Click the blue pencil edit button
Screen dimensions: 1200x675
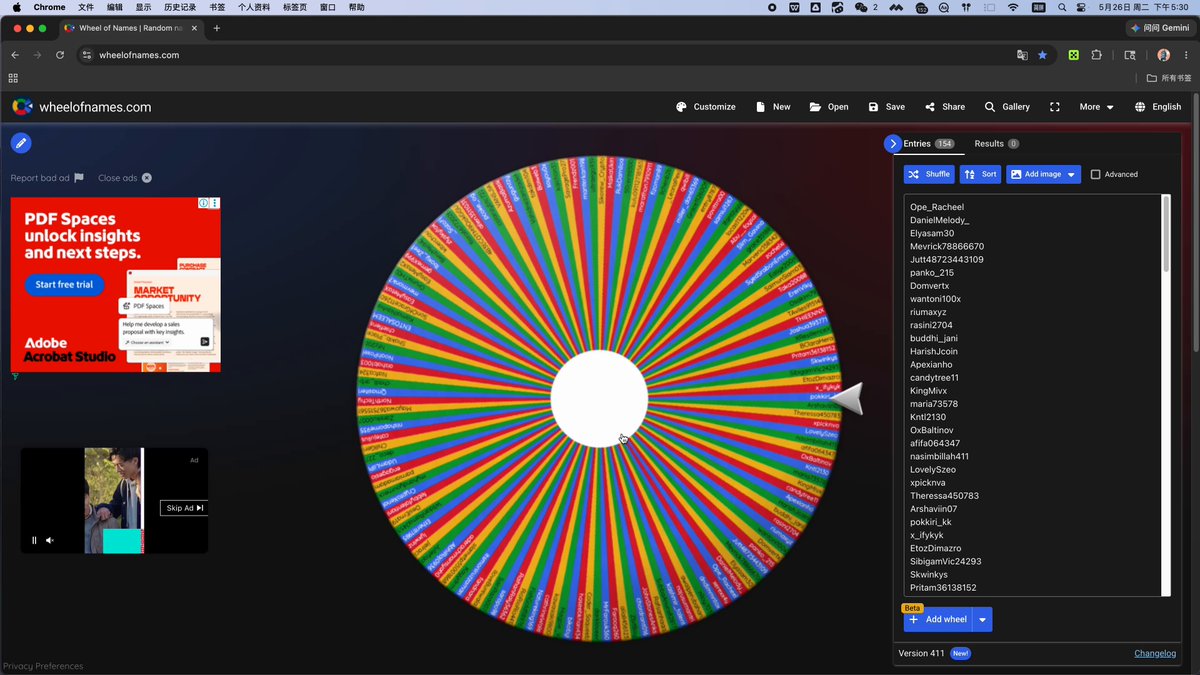pos(21,143)
